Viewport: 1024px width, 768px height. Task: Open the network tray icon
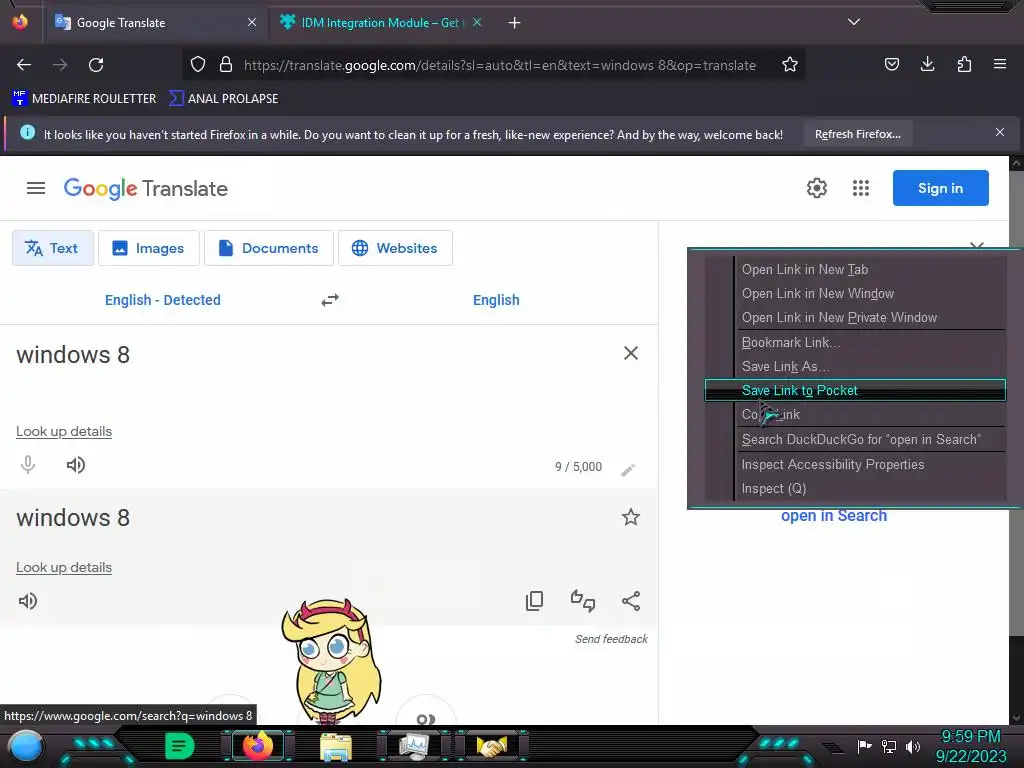point(889,746)
